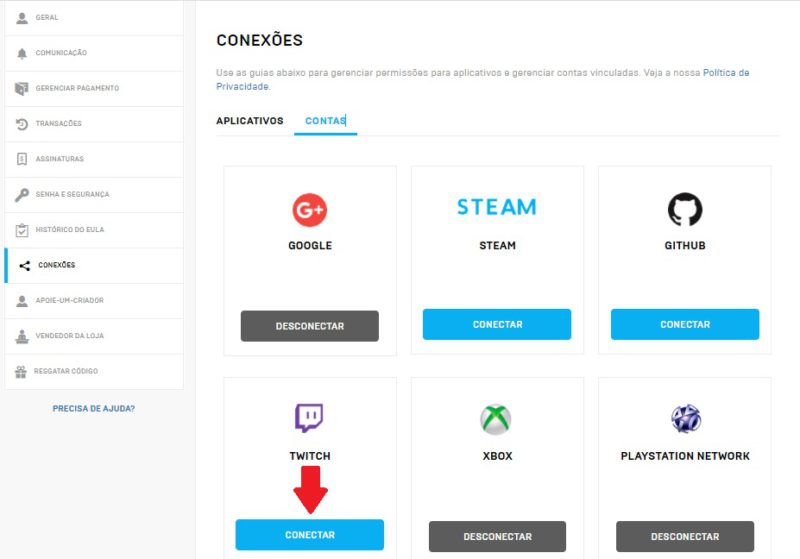Viewport: 800px width, 559px height.
Task: Click the Resgatar Código gift icon
Action: pos(21,371)
